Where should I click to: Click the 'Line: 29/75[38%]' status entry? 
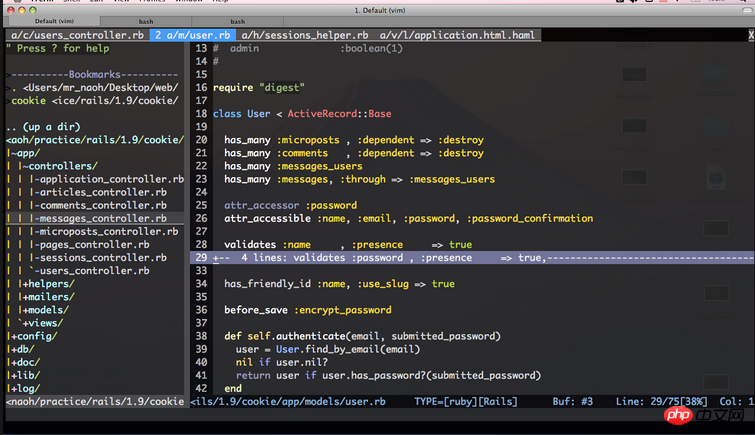tap(662, 402)
